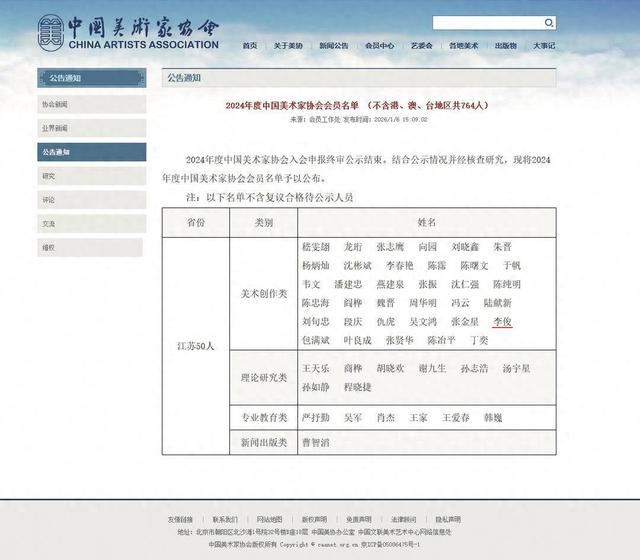Click the name 李春艳
Image resolution: width=640 pixels, height=560 pixels.
point(400,266)
